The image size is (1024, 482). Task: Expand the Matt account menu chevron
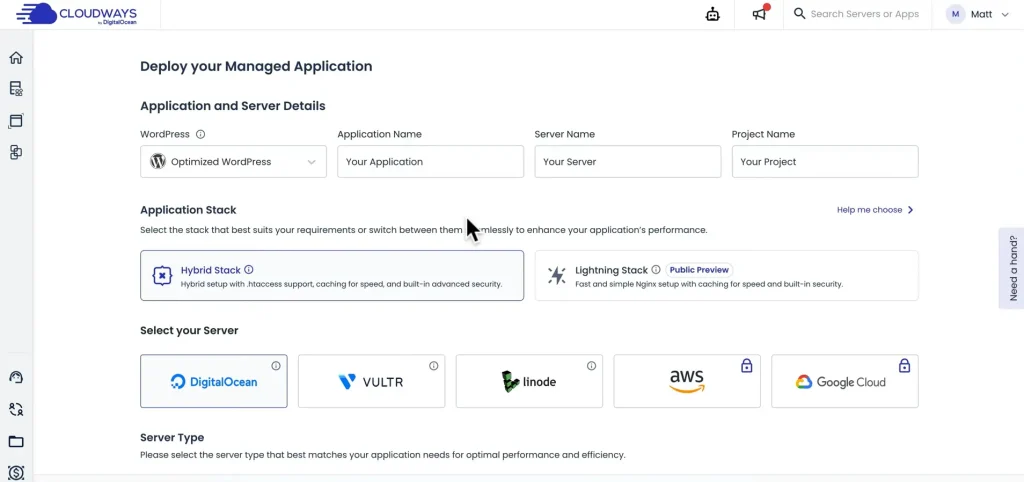1005,14
